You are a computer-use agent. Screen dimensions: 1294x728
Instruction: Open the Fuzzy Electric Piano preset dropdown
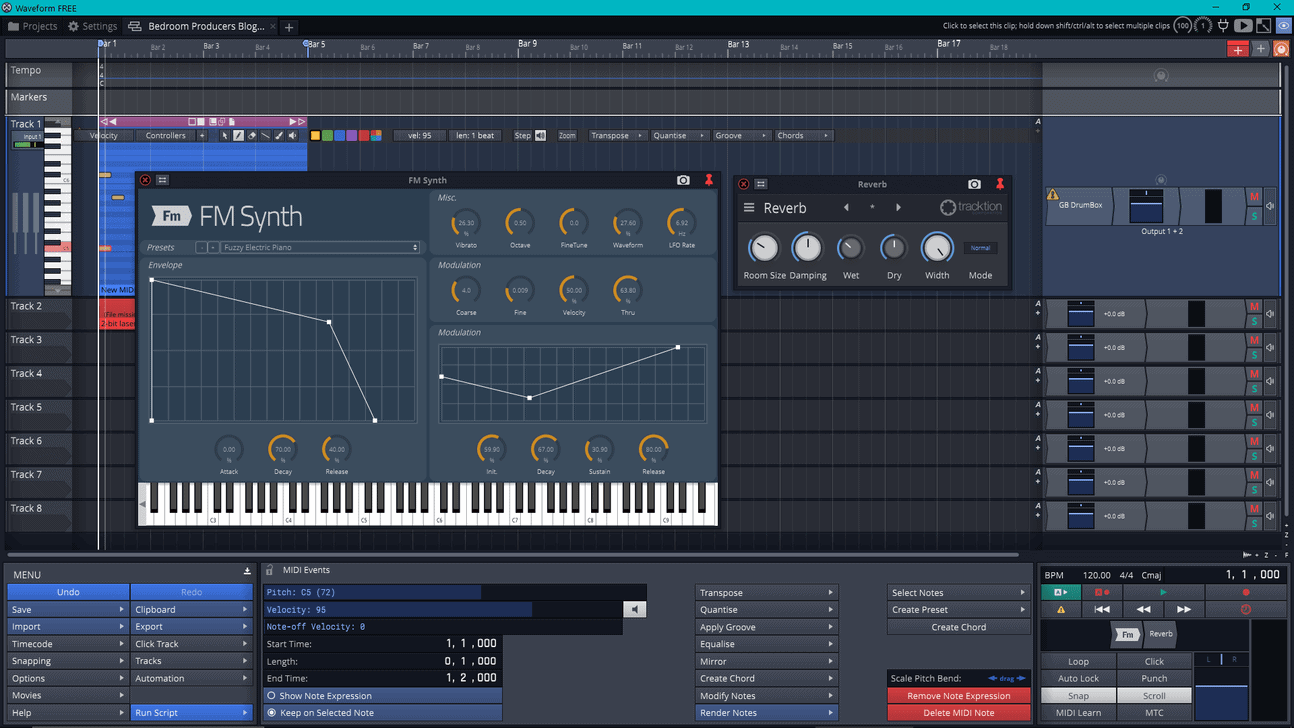(x=320, y=247)
